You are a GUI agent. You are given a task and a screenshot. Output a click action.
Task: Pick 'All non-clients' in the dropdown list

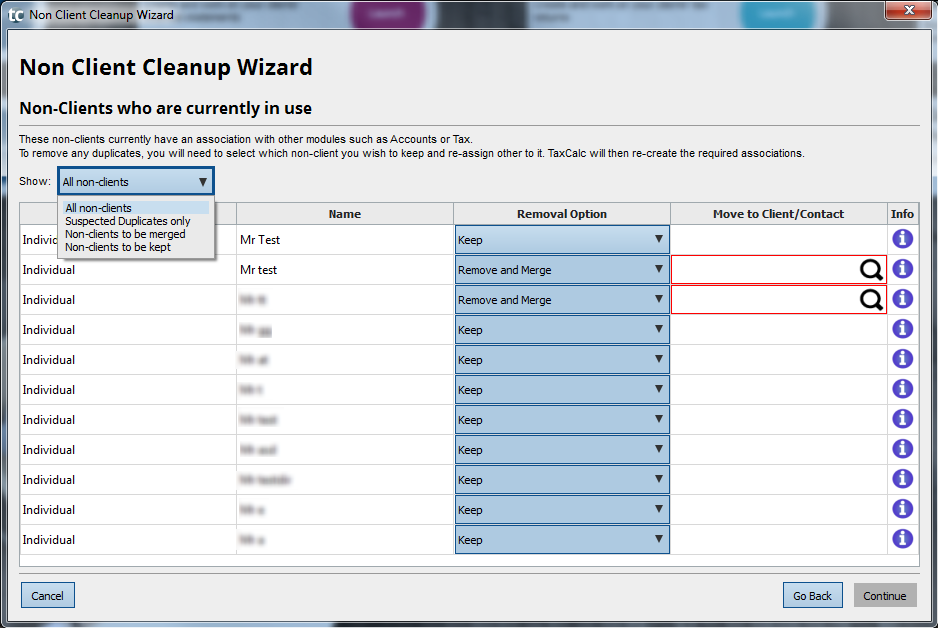coord(98,208)
